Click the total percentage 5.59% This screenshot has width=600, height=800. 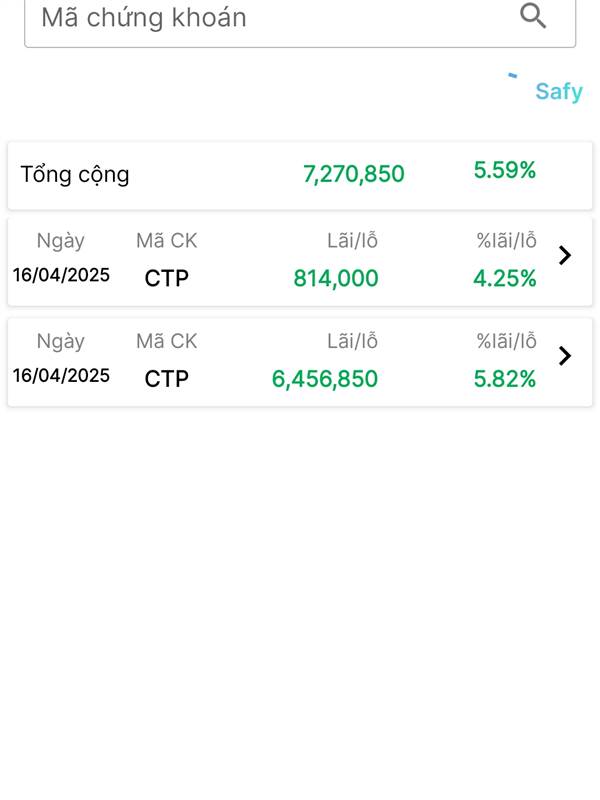click(505, 170)
